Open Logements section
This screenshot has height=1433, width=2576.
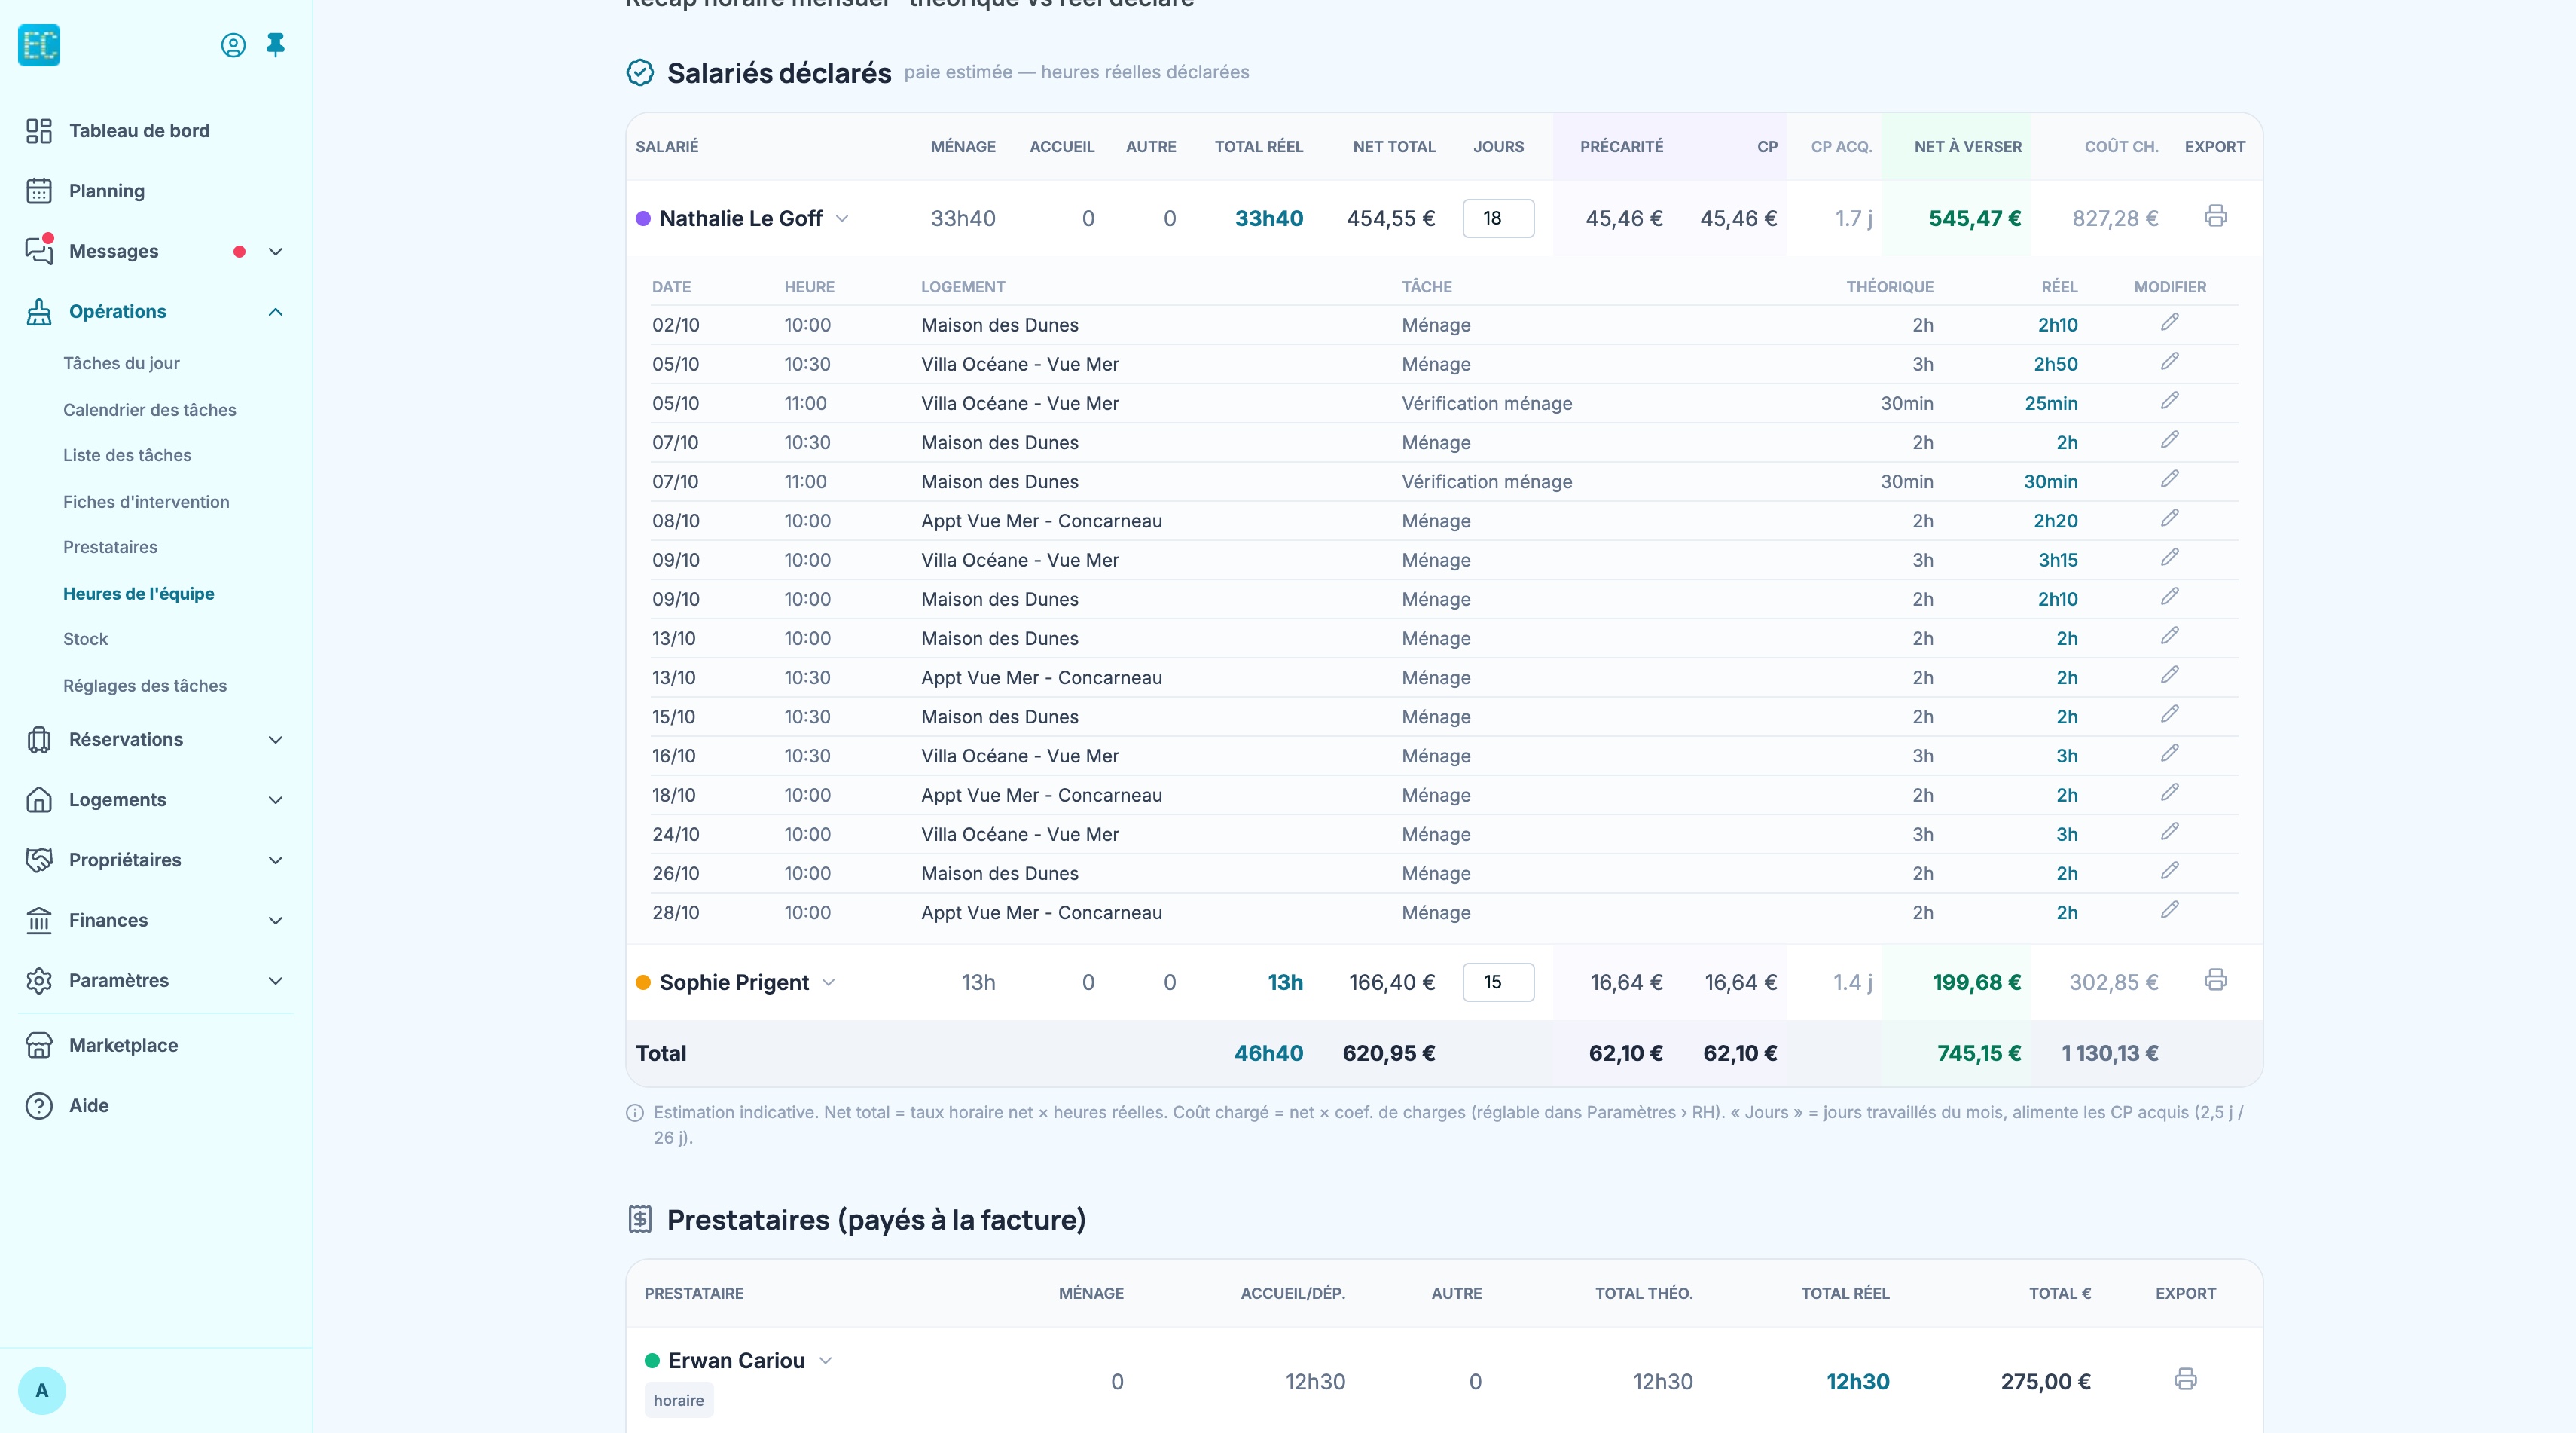pos(117,800)
